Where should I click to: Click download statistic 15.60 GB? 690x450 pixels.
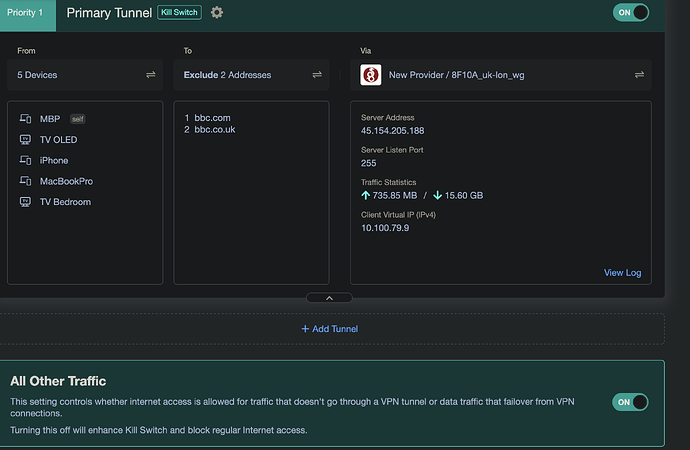point(464,195)
